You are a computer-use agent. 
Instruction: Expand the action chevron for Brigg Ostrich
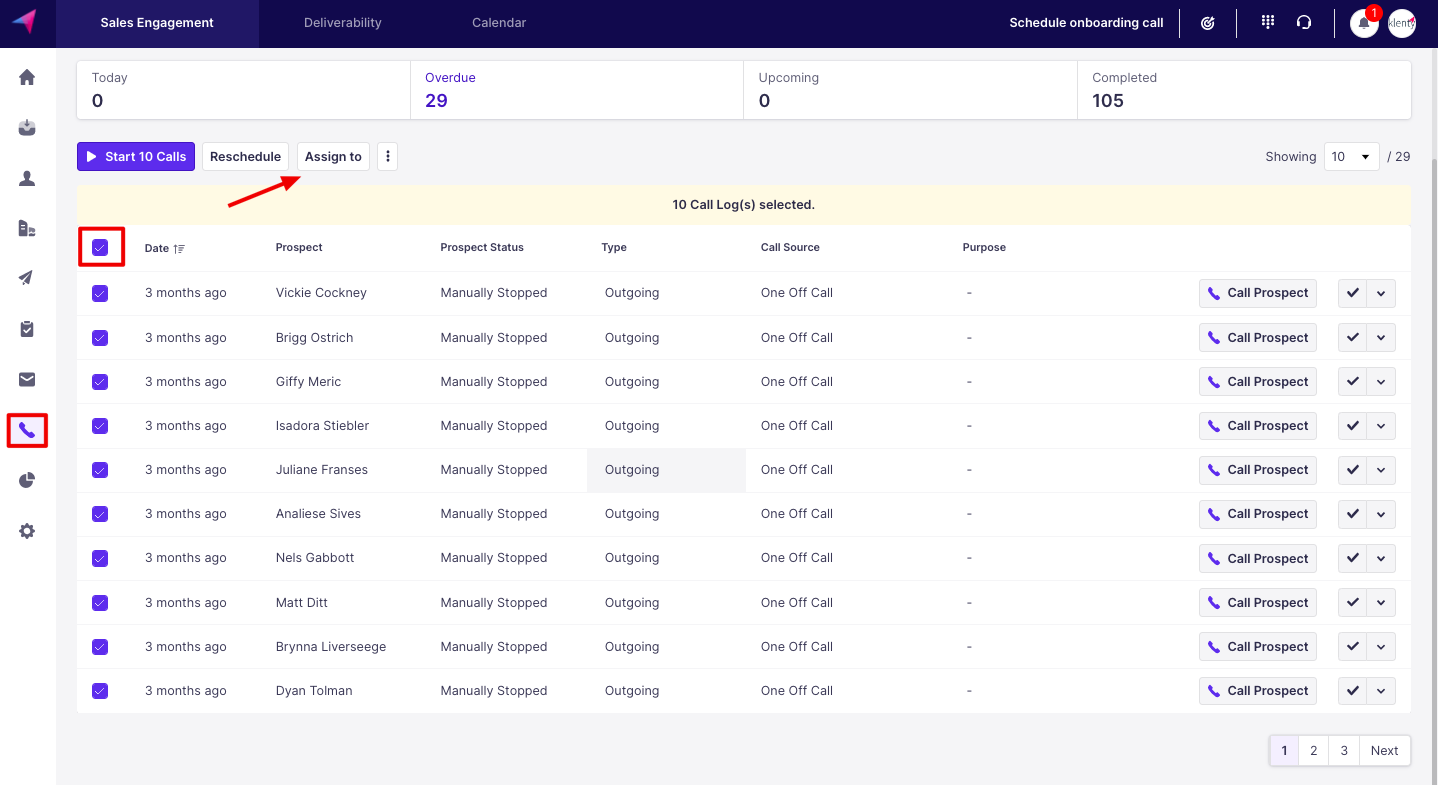click(x=1381, y=338)
